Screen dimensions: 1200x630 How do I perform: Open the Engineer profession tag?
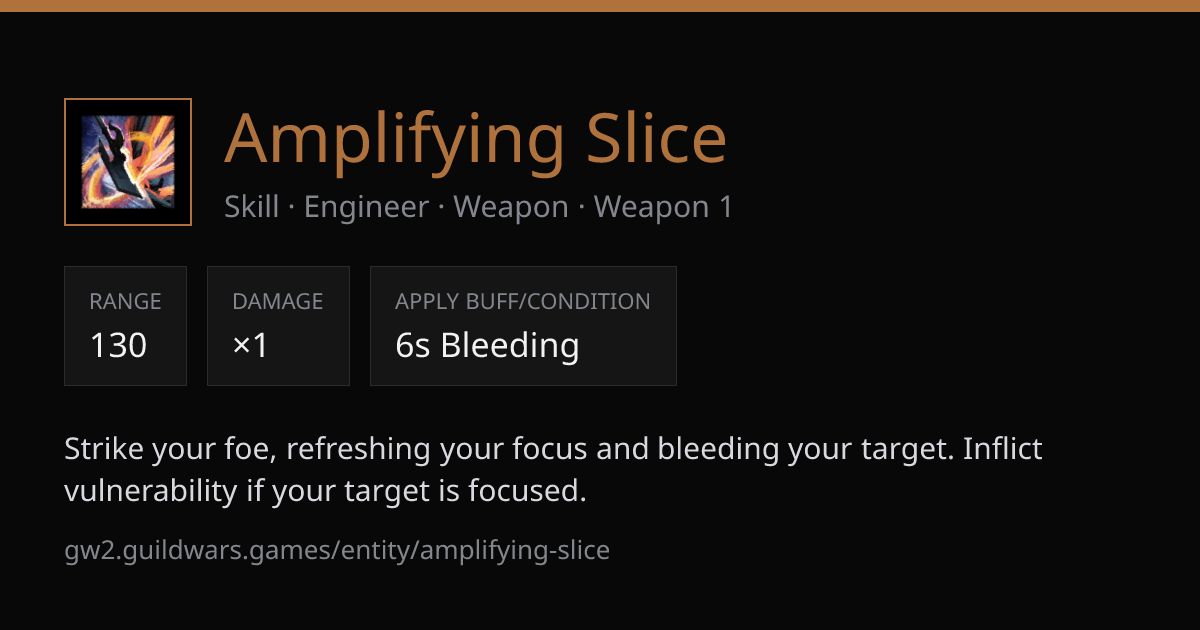tap(367, 207)
